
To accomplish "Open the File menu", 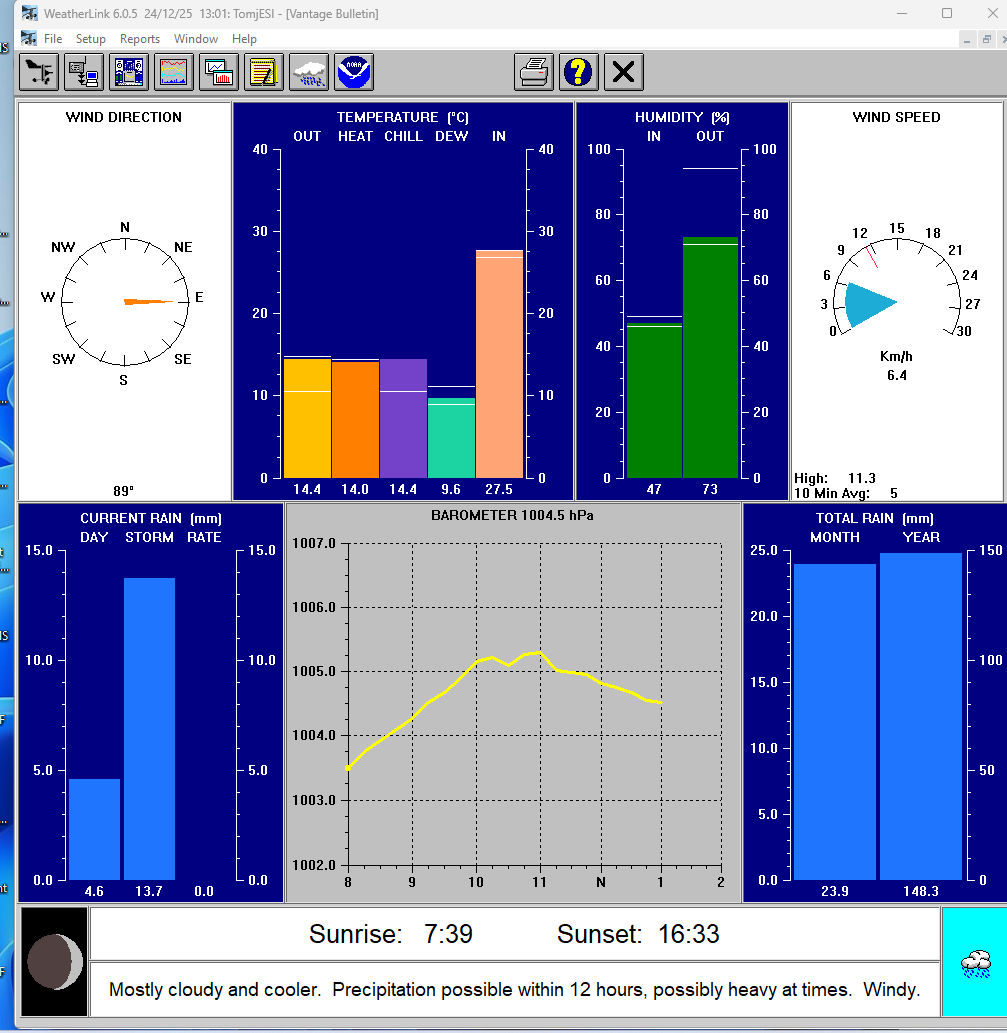I will (53, 39).
